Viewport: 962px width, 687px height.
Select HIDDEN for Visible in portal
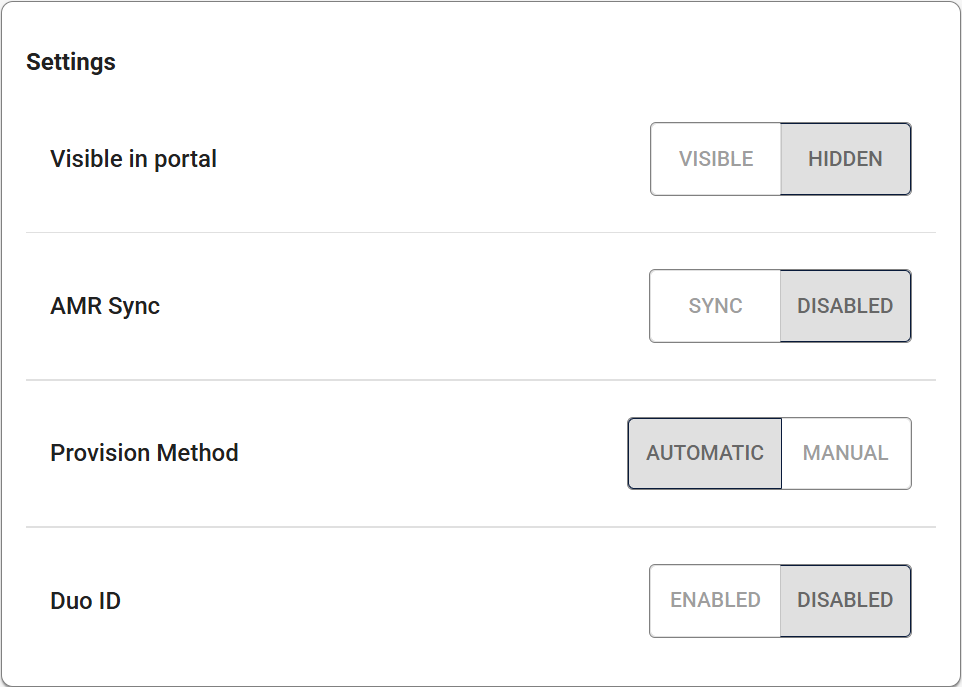pyautogui.click(x=845, y=158)
